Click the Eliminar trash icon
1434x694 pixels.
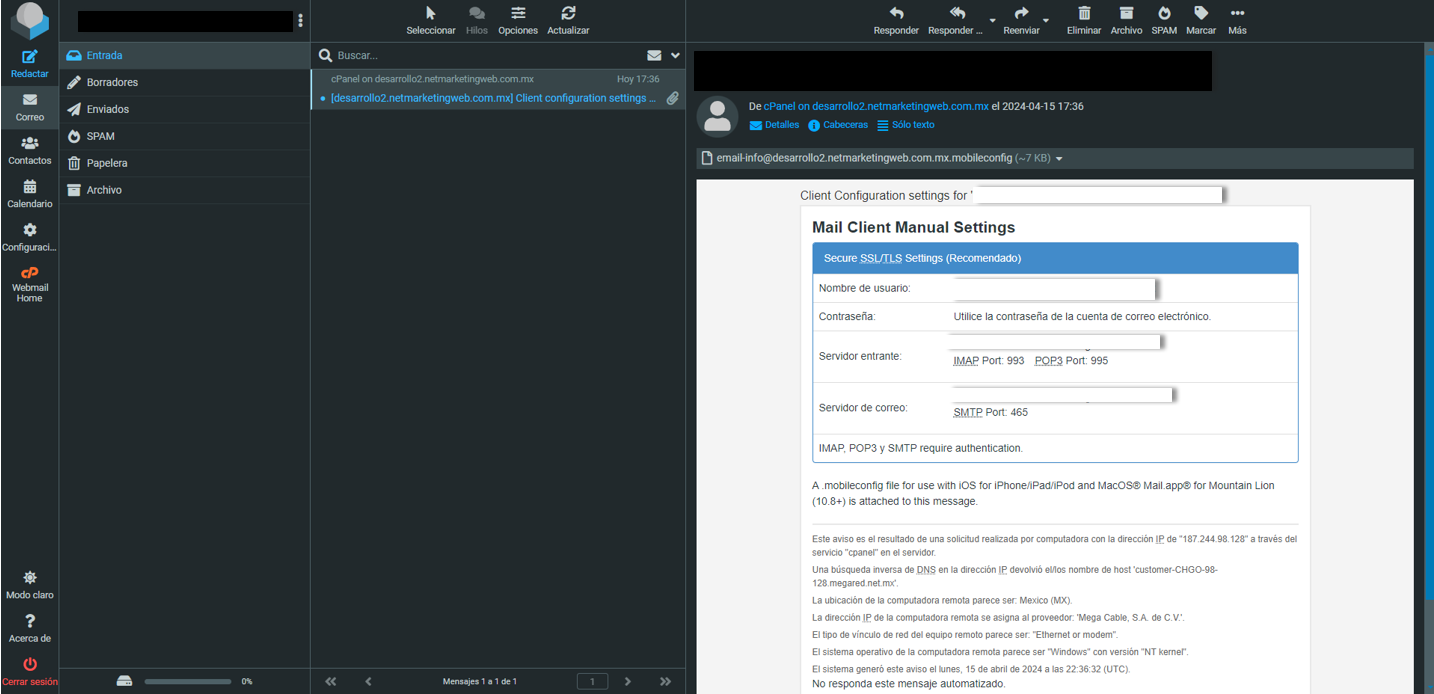1084,14
